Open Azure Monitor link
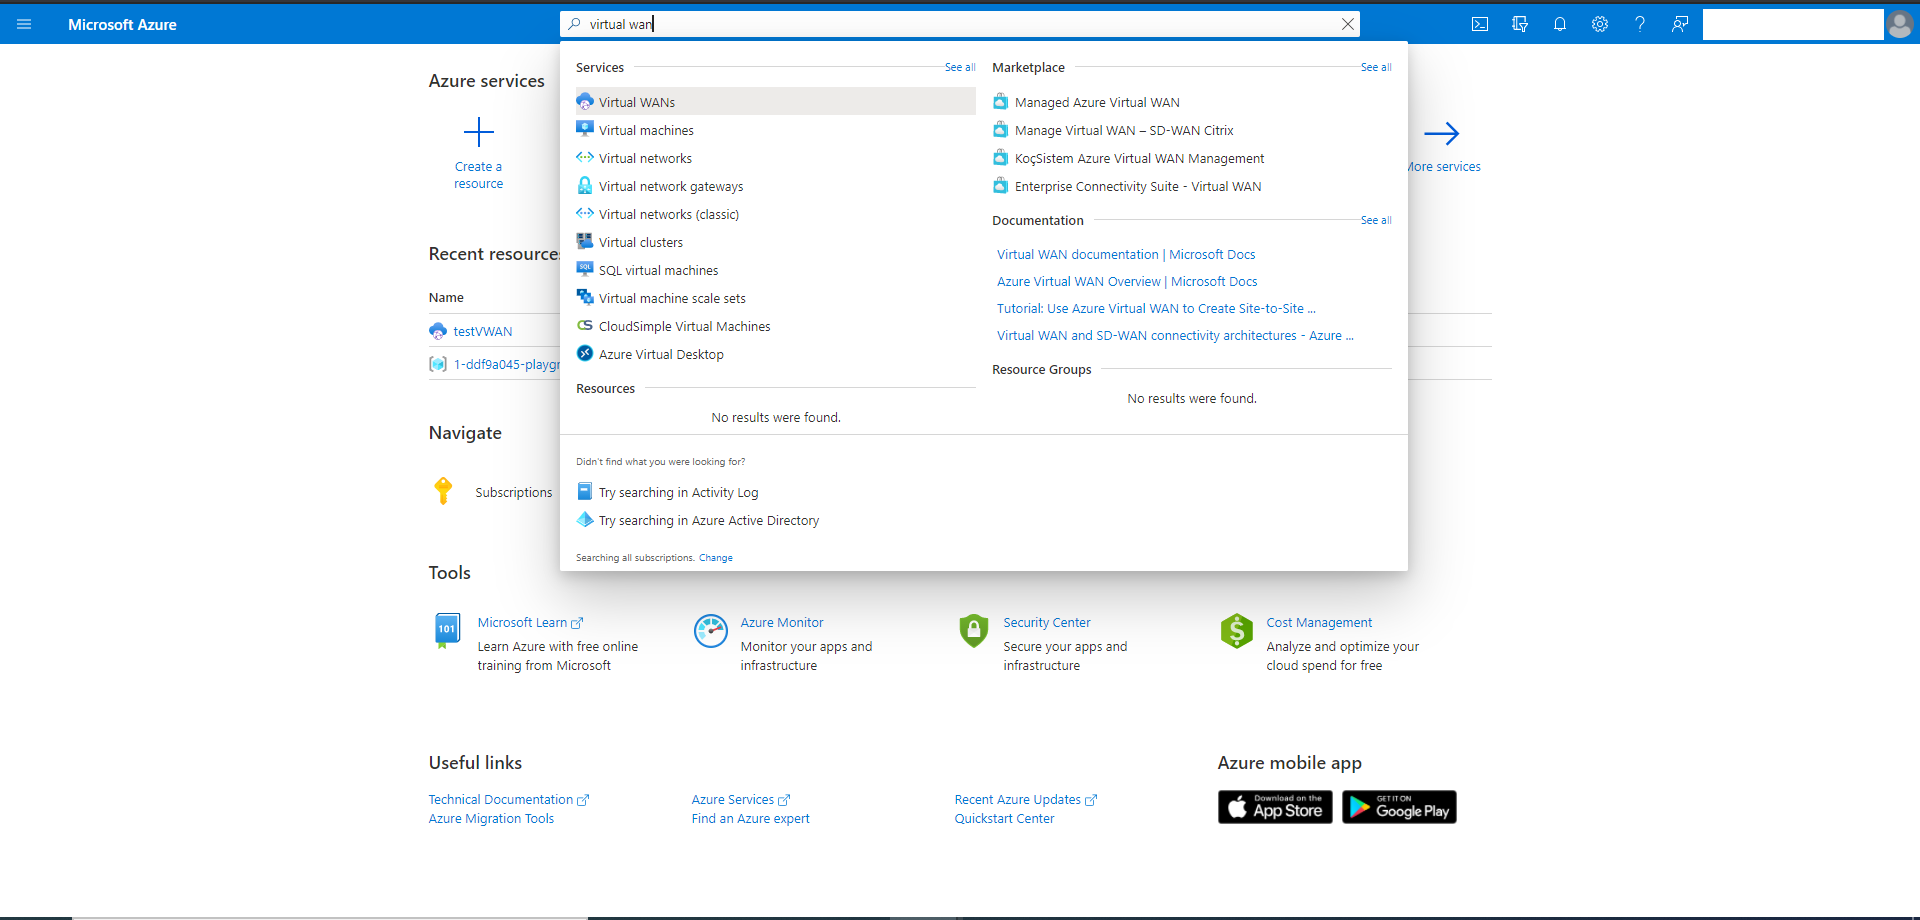The width and height of the screenshot is (1920, 920). (x=782, y=623)
